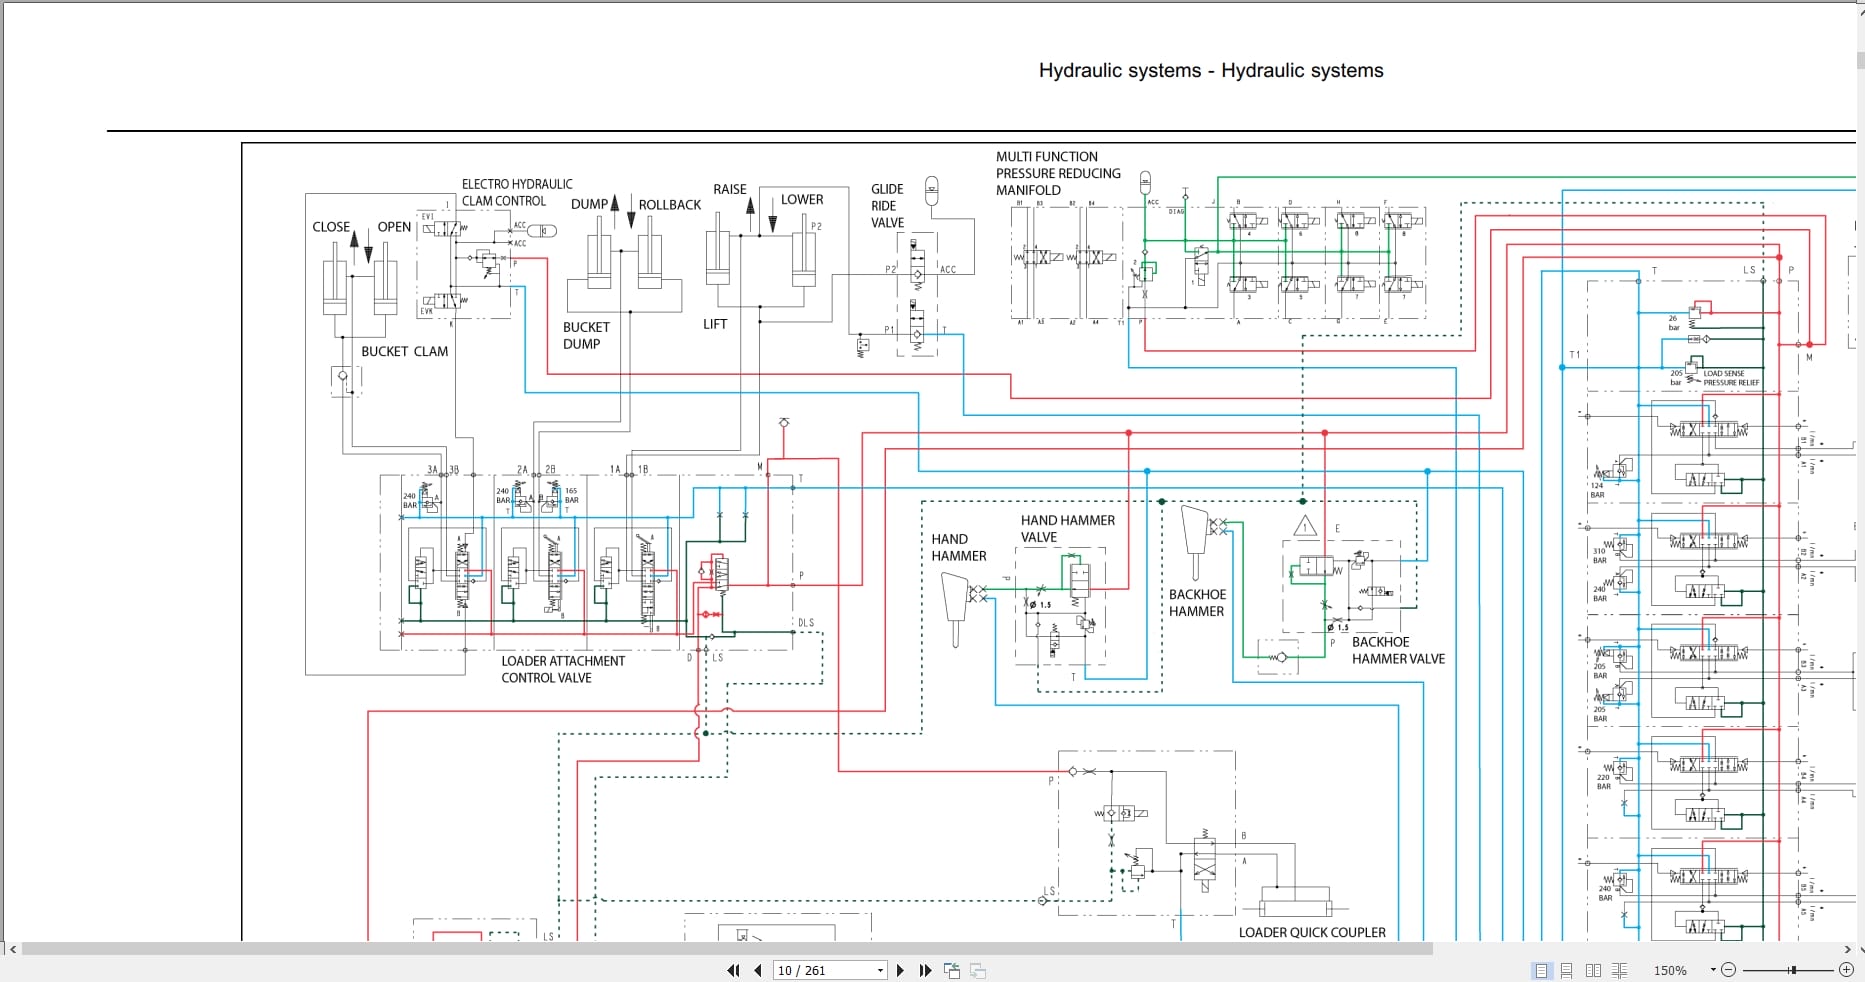Go to the previous page
This screenshot has height=982, width=1865.
[758, 970]
